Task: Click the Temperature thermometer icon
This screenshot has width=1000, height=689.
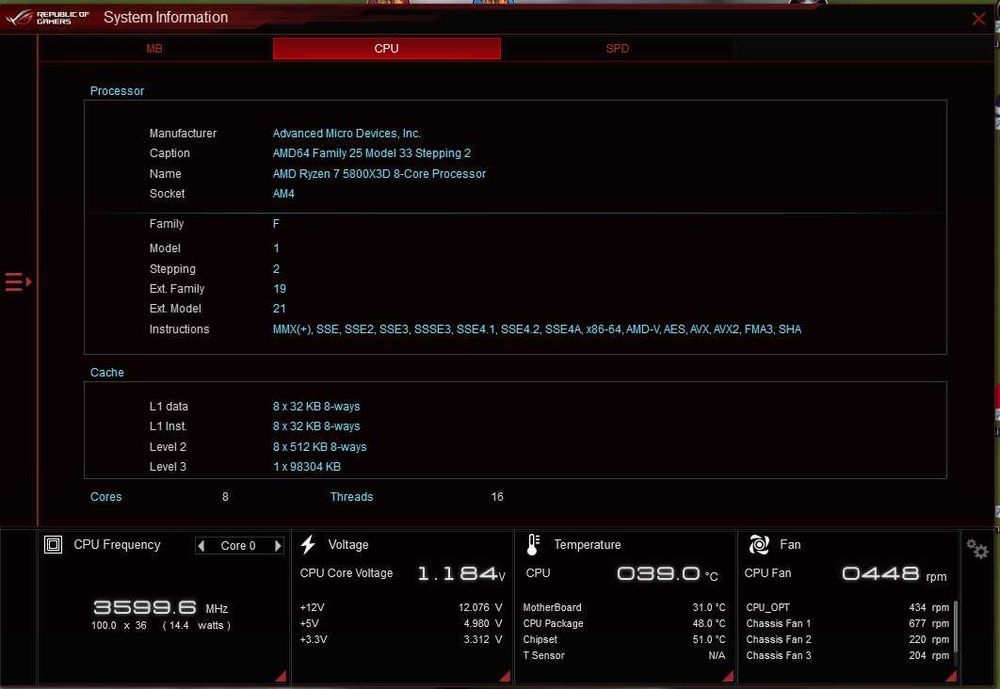Action: pos(533,544)
